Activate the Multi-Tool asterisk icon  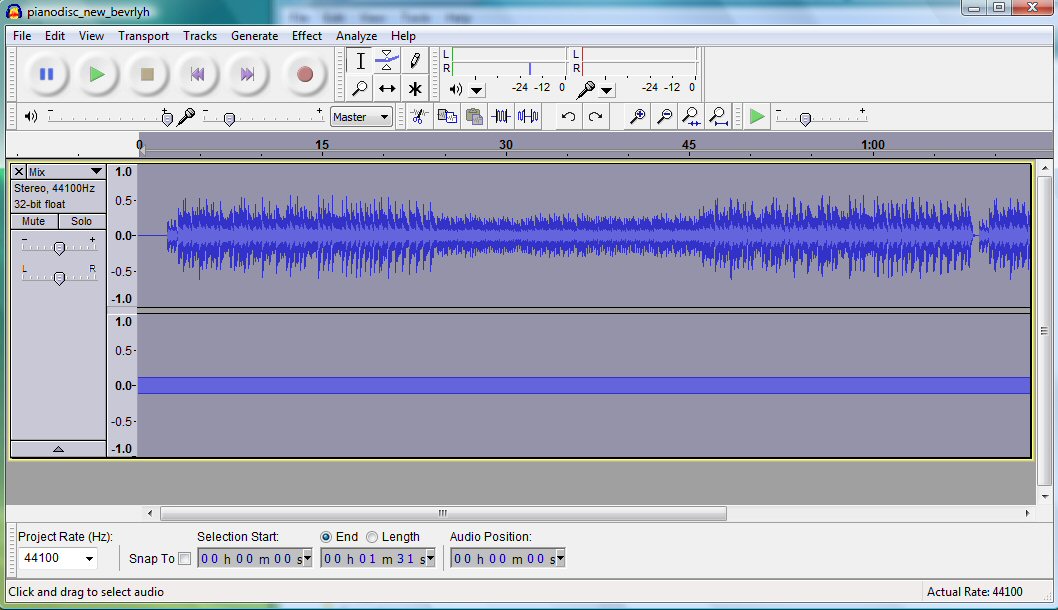point(415,89)
